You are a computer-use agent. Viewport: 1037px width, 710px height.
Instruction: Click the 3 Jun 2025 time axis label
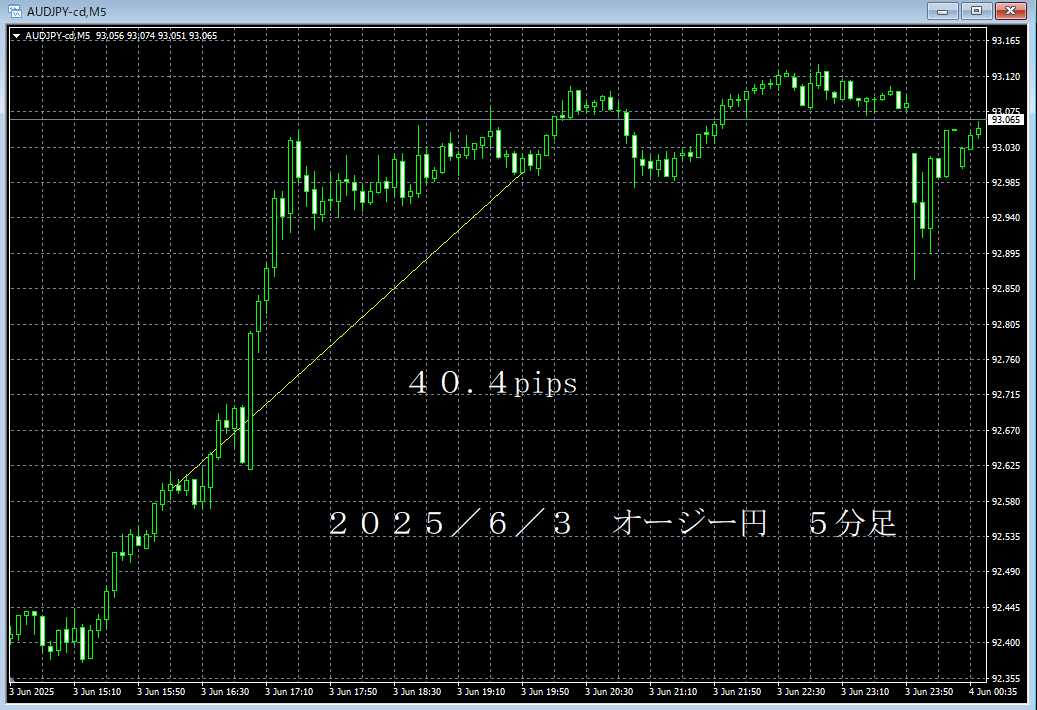[34, 691]
